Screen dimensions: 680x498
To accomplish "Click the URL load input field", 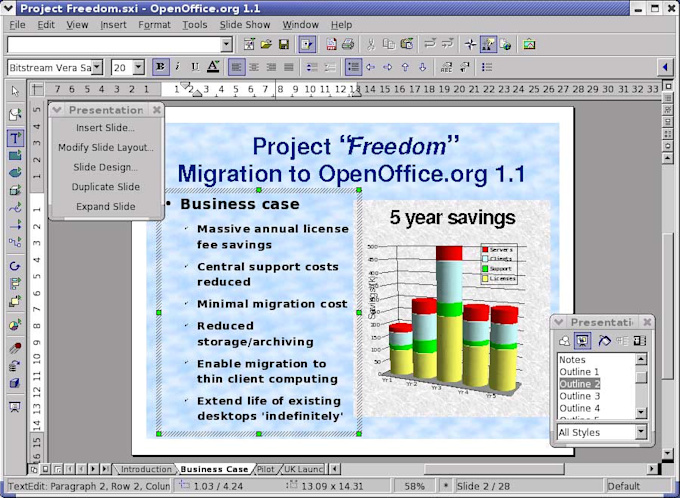I will click(114, 44).
